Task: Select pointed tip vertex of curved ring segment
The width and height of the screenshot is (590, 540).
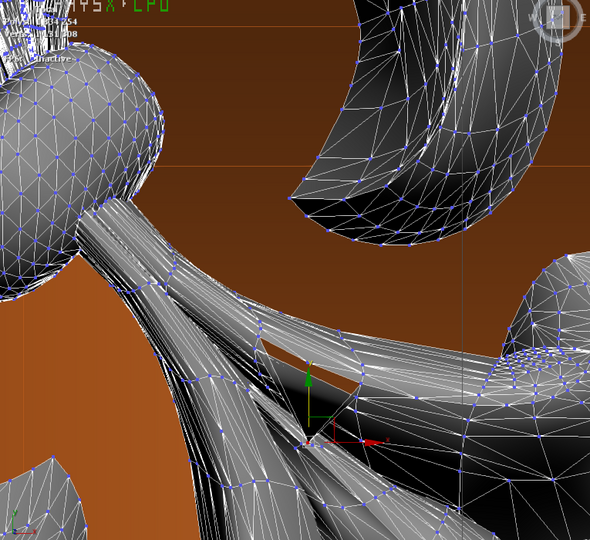Action: pyautogui.click(x=289, y=198)
